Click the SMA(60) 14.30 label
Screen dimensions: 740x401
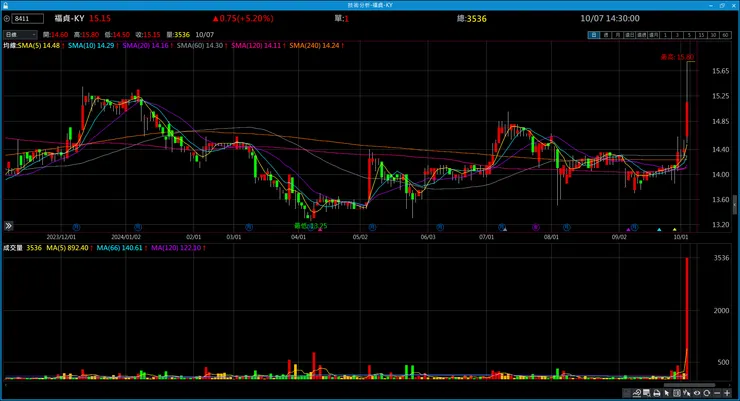click(200, 46)
